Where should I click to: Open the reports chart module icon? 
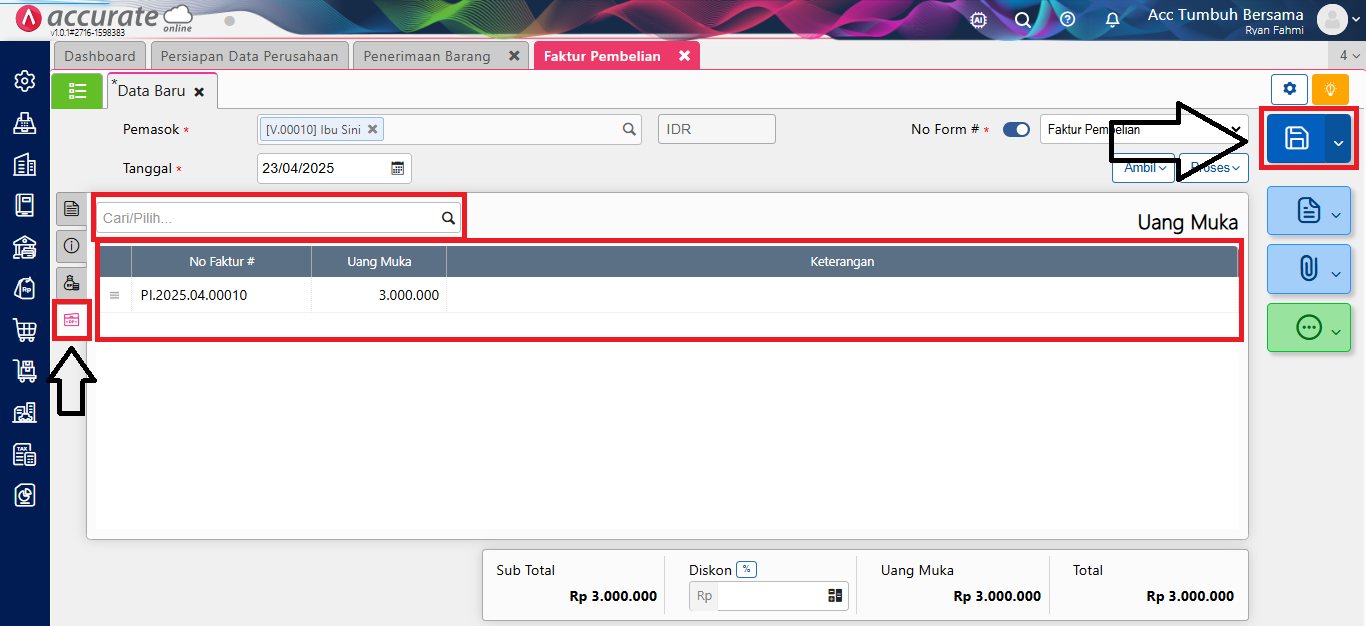click(x=25, y=495)
